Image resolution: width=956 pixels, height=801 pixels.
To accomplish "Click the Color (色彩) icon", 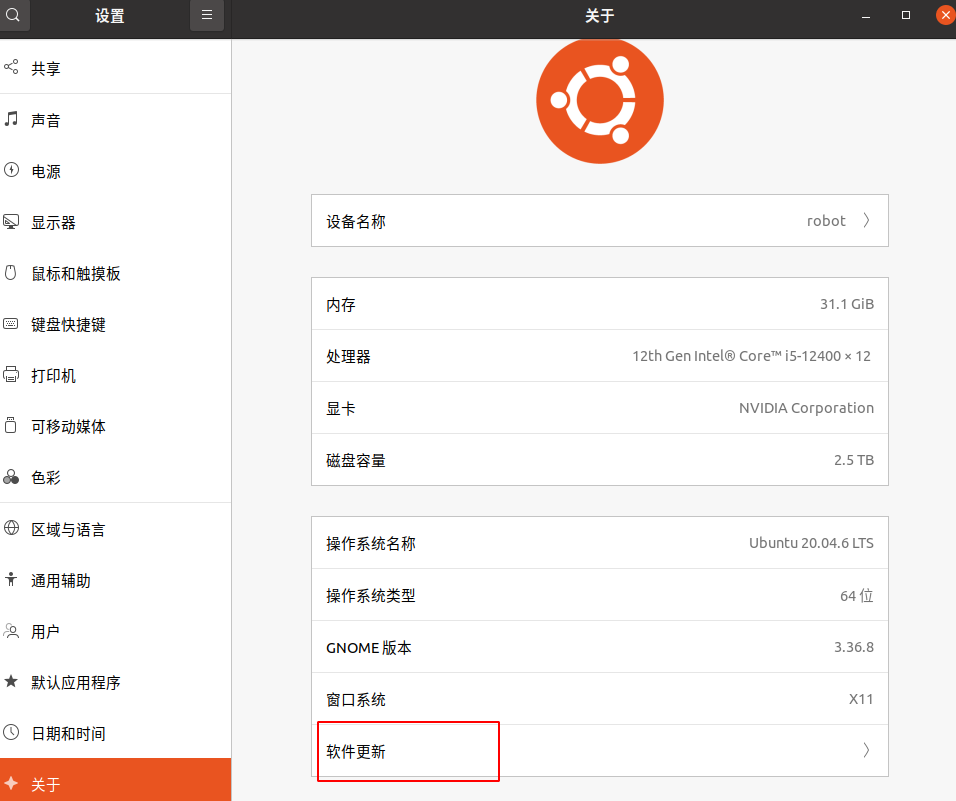I will point(12,478).
